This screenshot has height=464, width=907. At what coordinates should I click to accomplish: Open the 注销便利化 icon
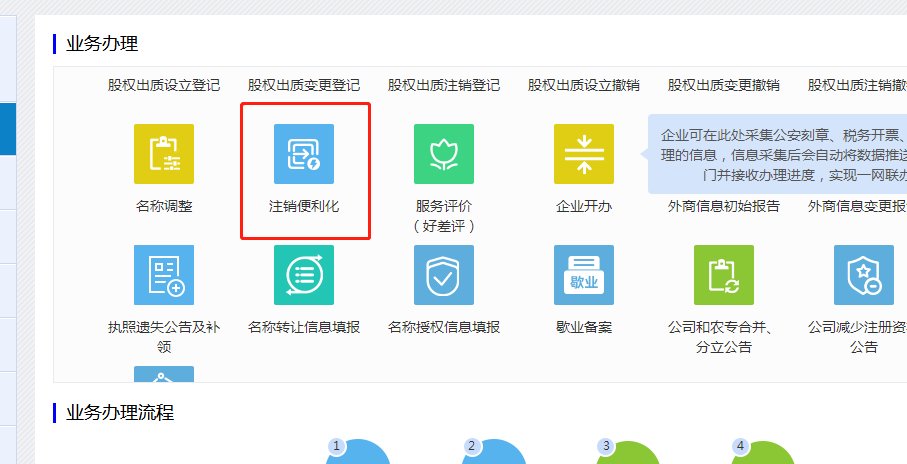tap(304, 154)
